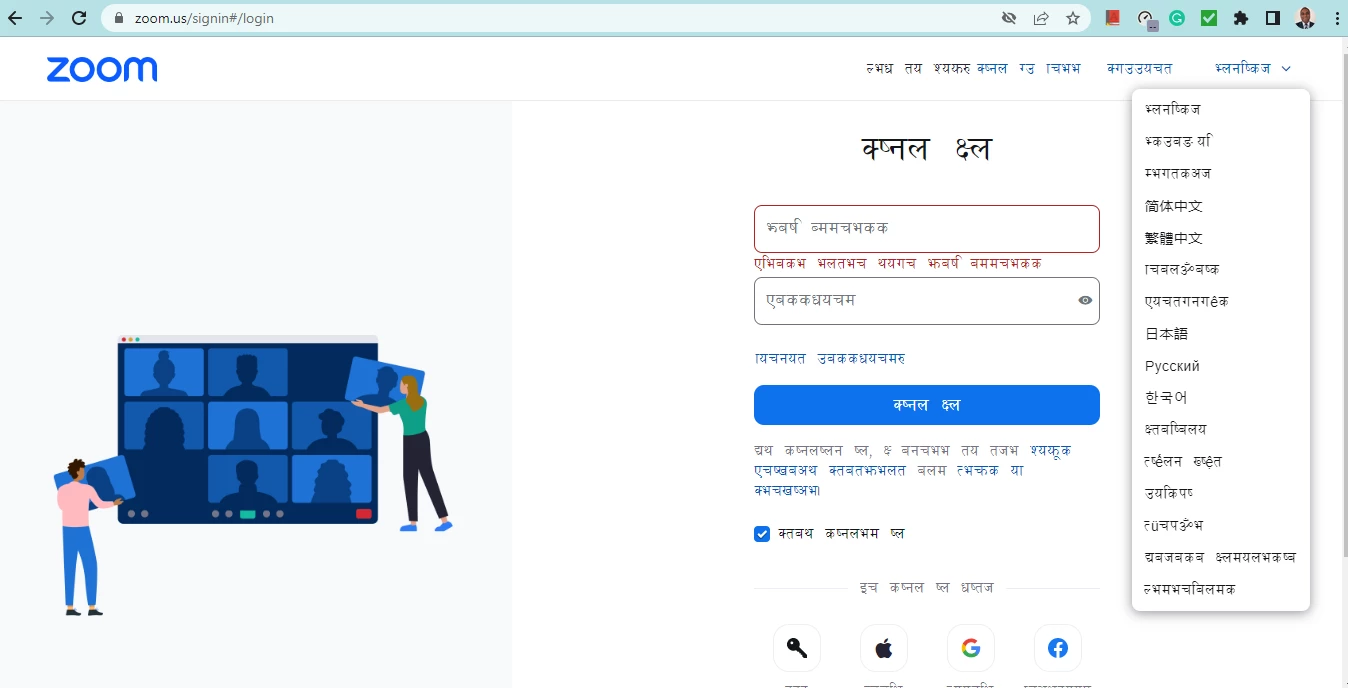Viewport: 1348px width, 688px height.
Task: Click the Zoom logo
Action: pyautogui.click(x=102, y=69)
